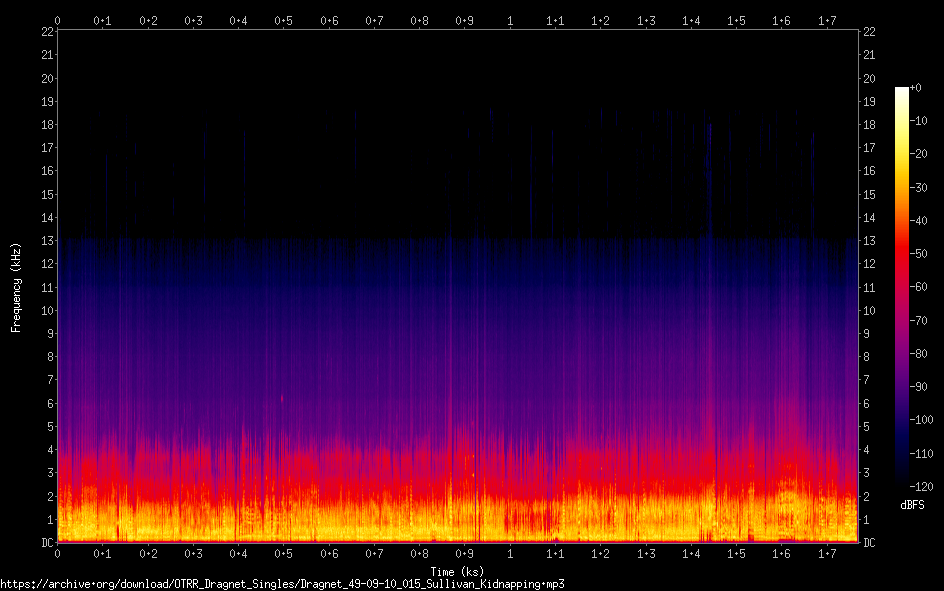The image size is (944, 591).
Task: Select the 1 ks marker on bottom time axis
Action: coord(510,554)
